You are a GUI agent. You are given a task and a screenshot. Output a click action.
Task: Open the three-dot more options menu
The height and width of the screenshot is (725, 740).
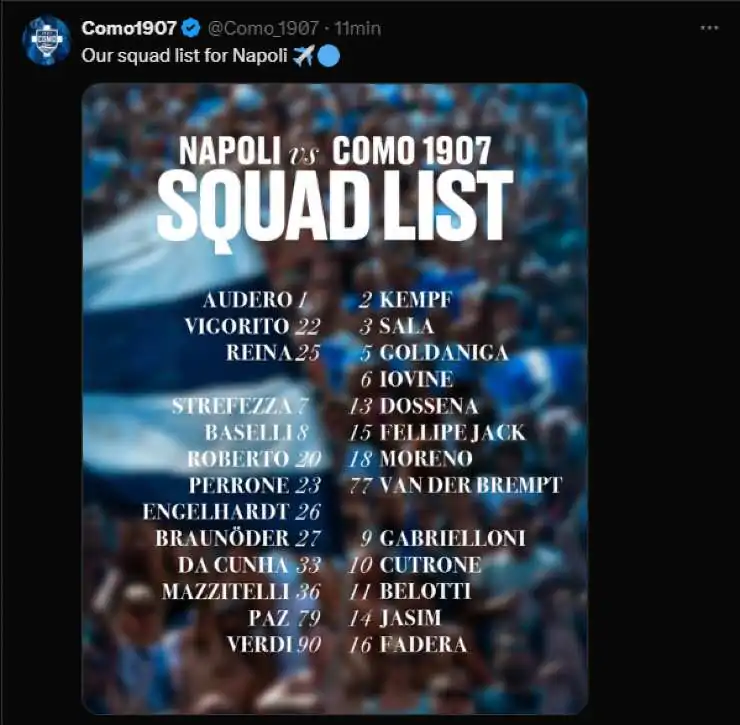(x=709, y=28)
